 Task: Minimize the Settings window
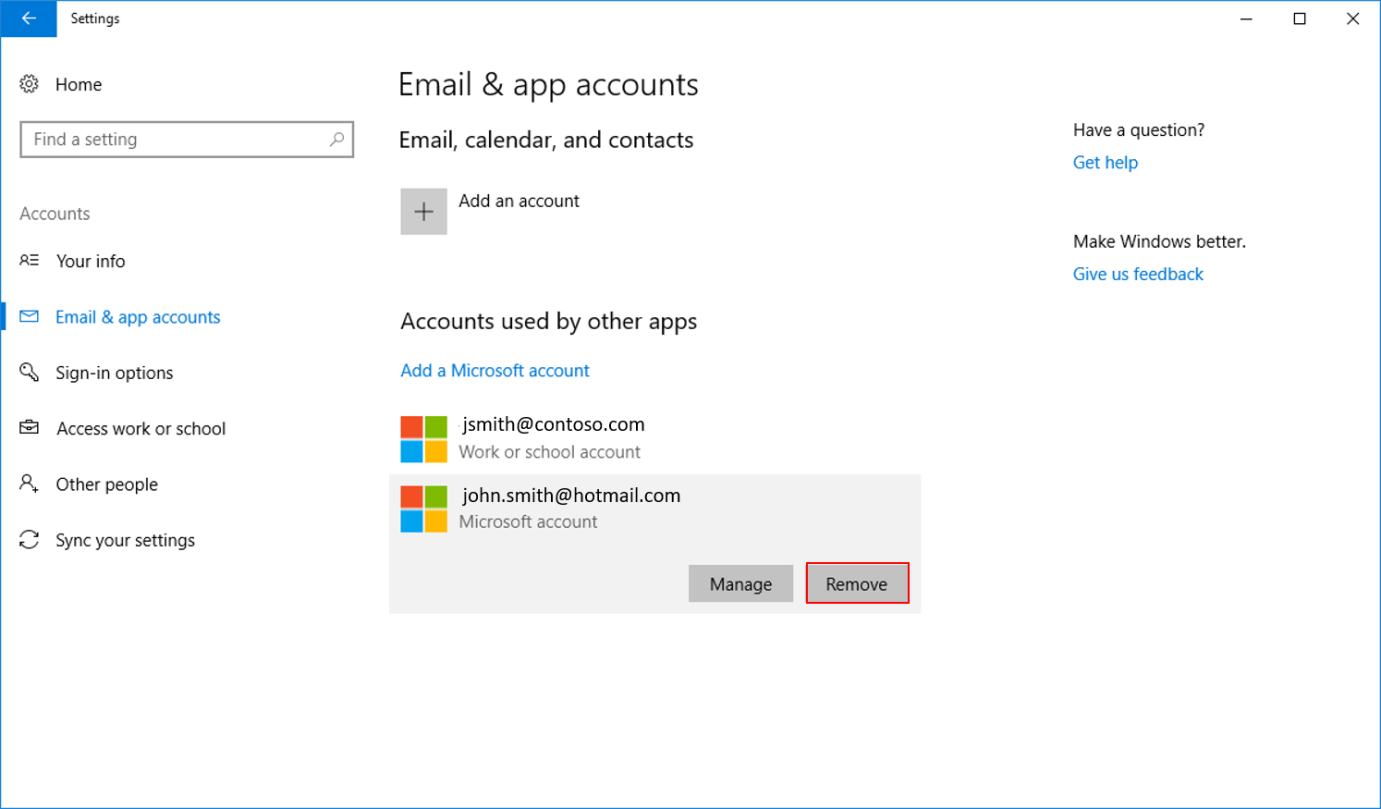click(1247, 18)
